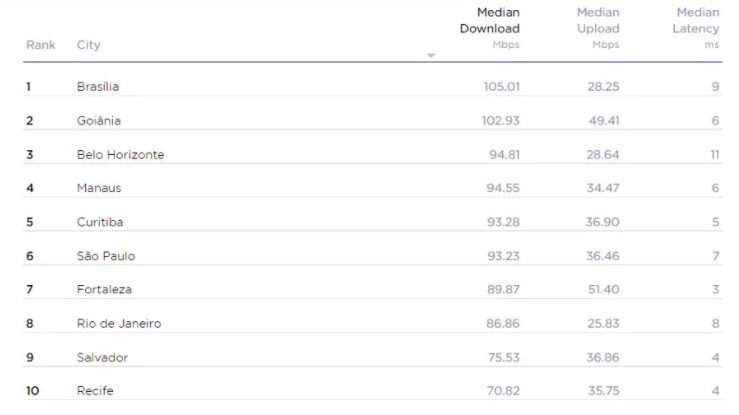Click Belo Horizonte's latency value of 11
The height and width of the screenshot is (415, 739).
(x=714, y=155)
